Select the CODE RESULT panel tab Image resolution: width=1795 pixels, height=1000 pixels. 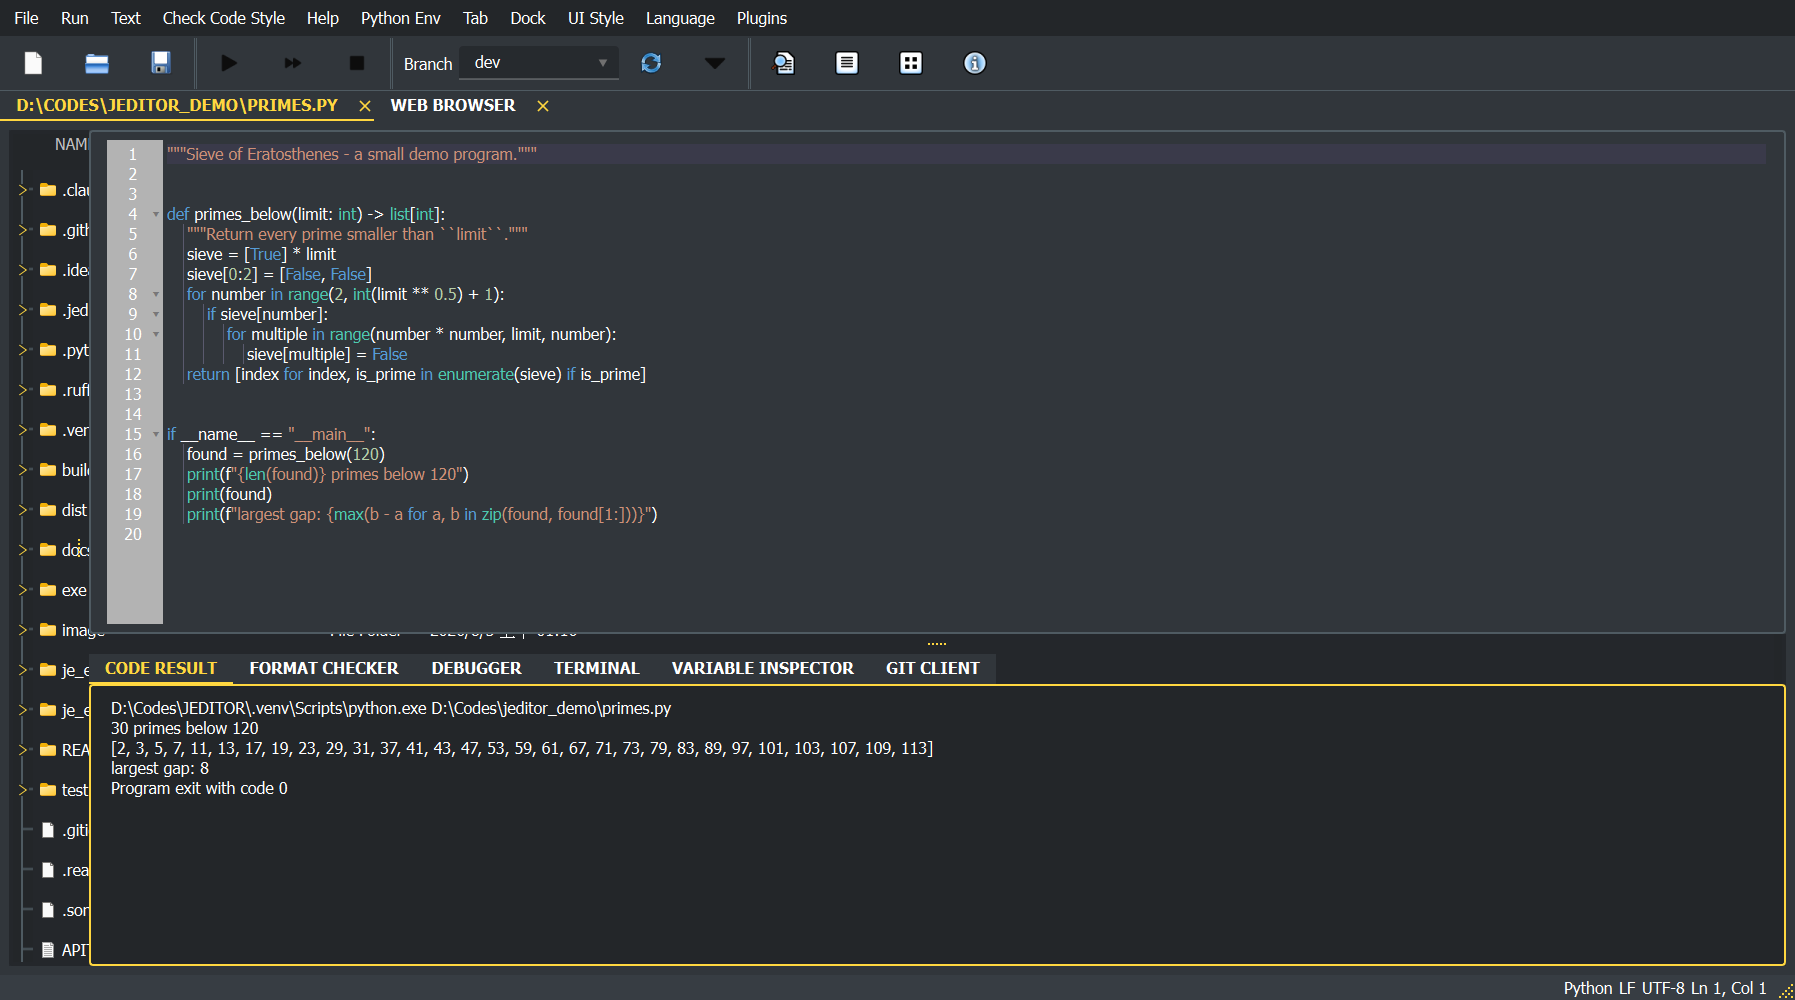pyautogui.click(x=161, y=668)
